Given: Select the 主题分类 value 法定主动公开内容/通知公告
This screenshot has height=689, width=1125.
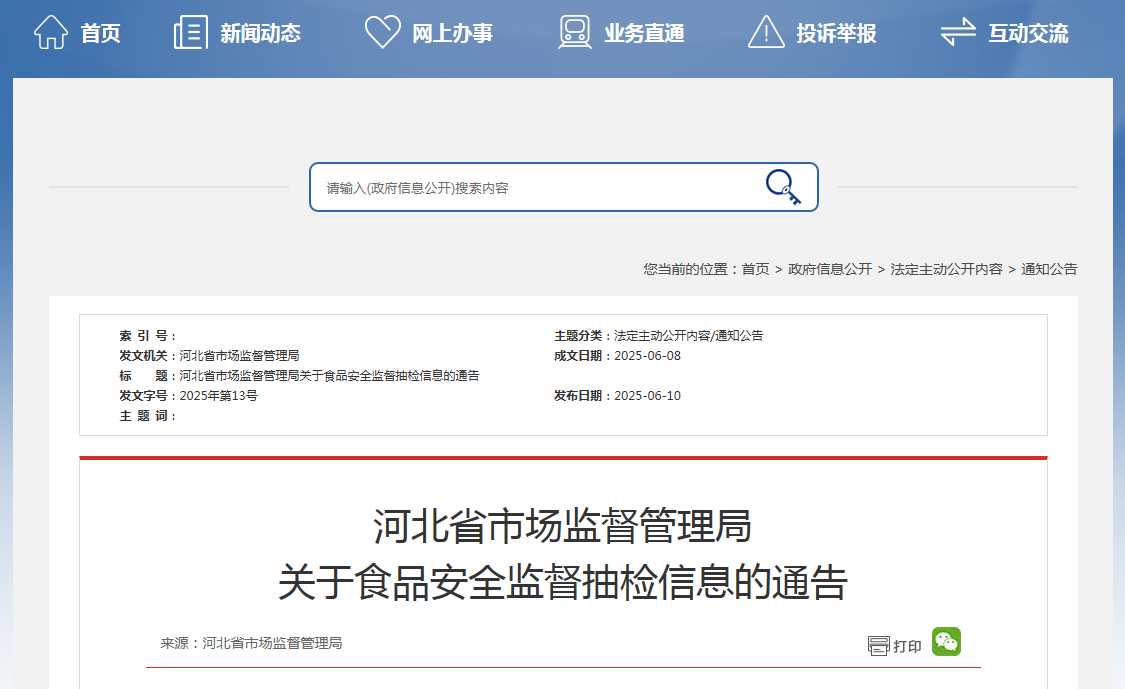Looking at the screenshot, I should 689,335.
